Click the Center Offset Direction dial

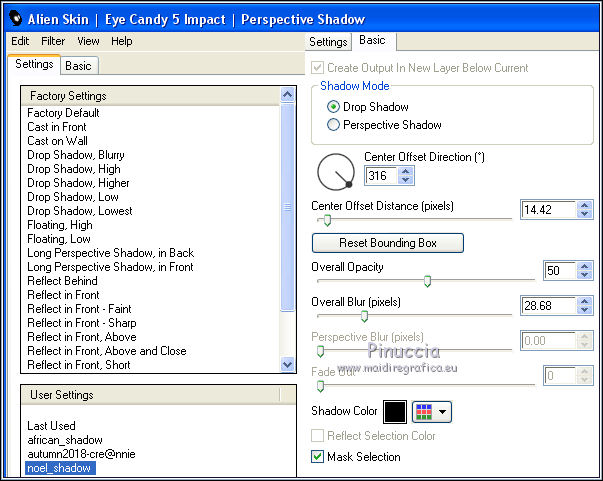click(x=336, y=172)
